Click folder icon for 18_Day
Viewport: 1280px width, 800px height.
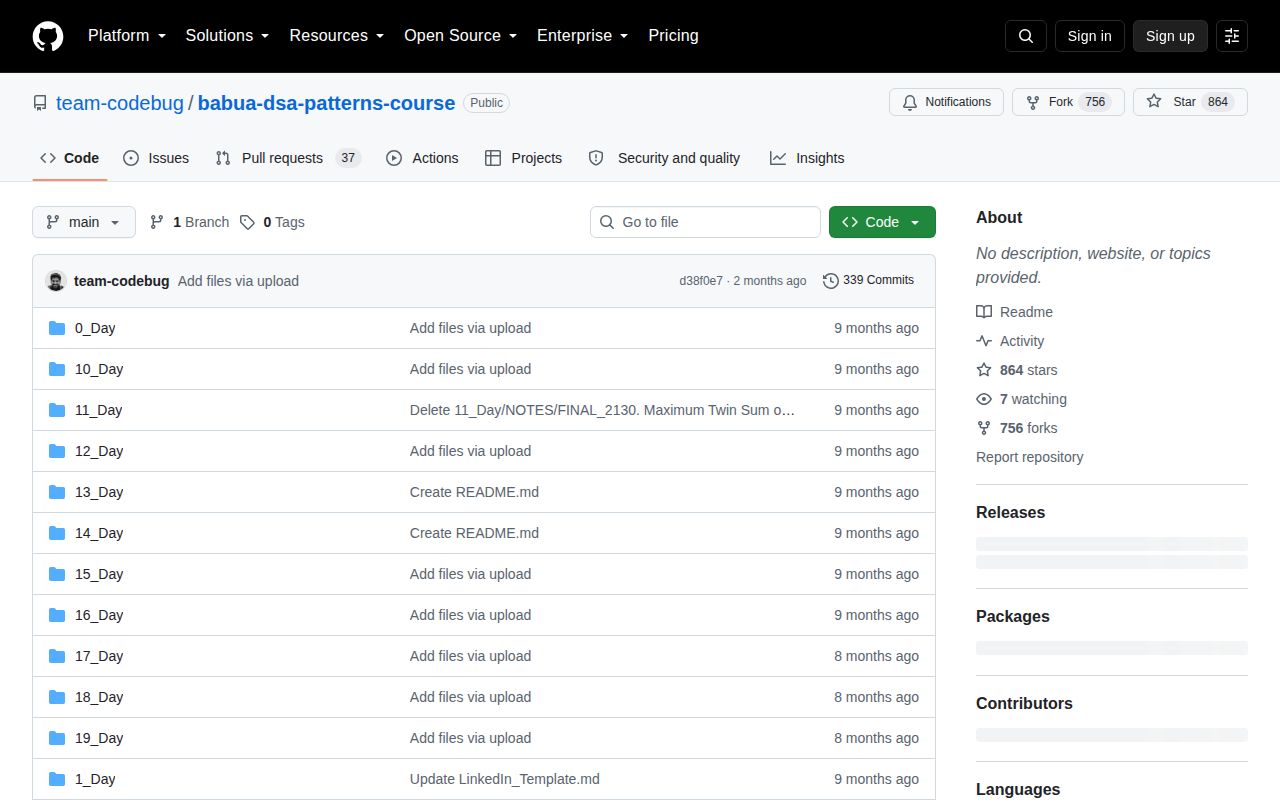pos(57,697)
